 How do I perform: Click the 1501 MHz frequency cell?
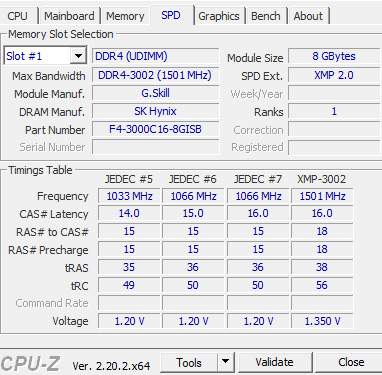pos(322,196)
